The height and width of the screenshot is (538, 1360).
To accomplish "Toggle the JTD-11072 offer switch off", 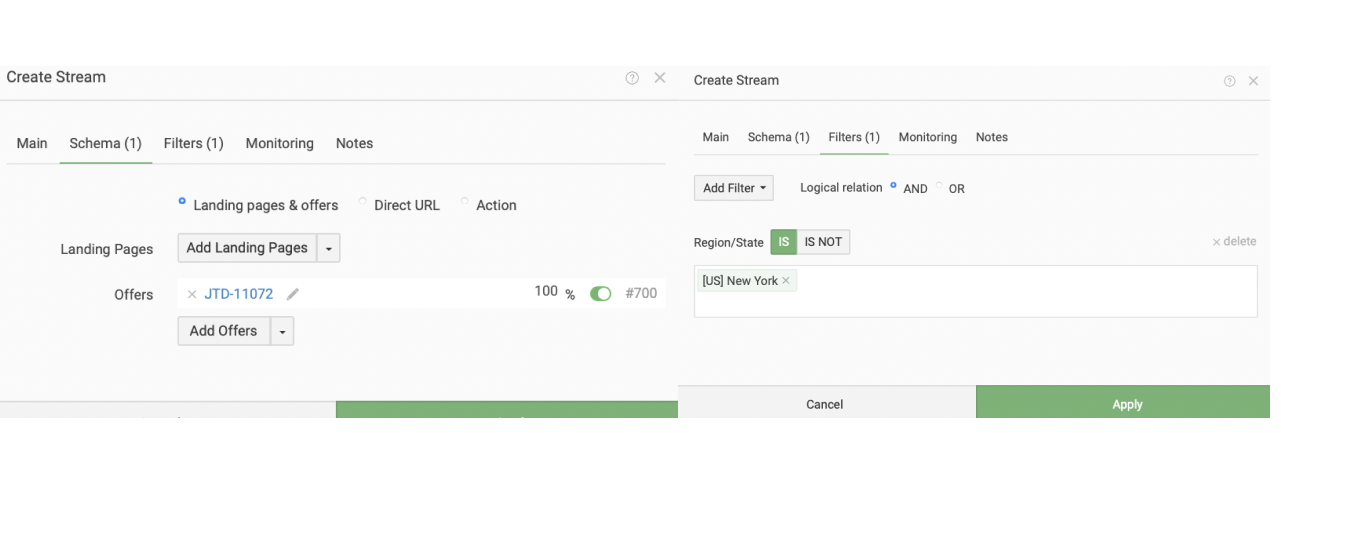I will pyautogui.click(x=601, y=294).
